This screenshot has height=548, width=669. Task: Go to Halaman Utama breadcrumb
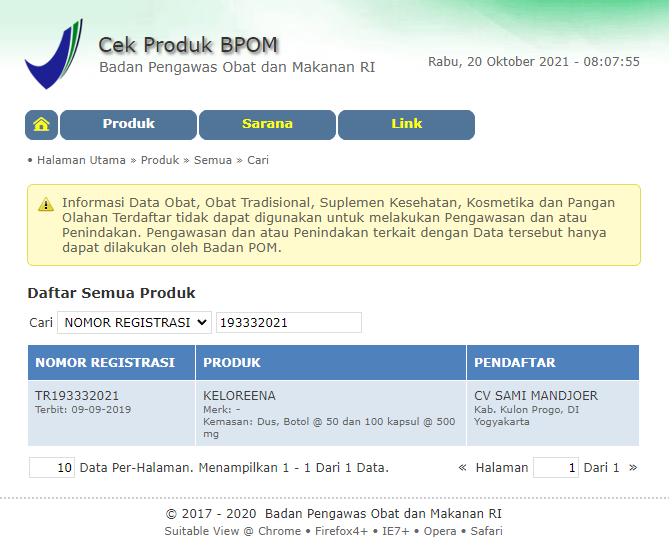coord(81,160)
